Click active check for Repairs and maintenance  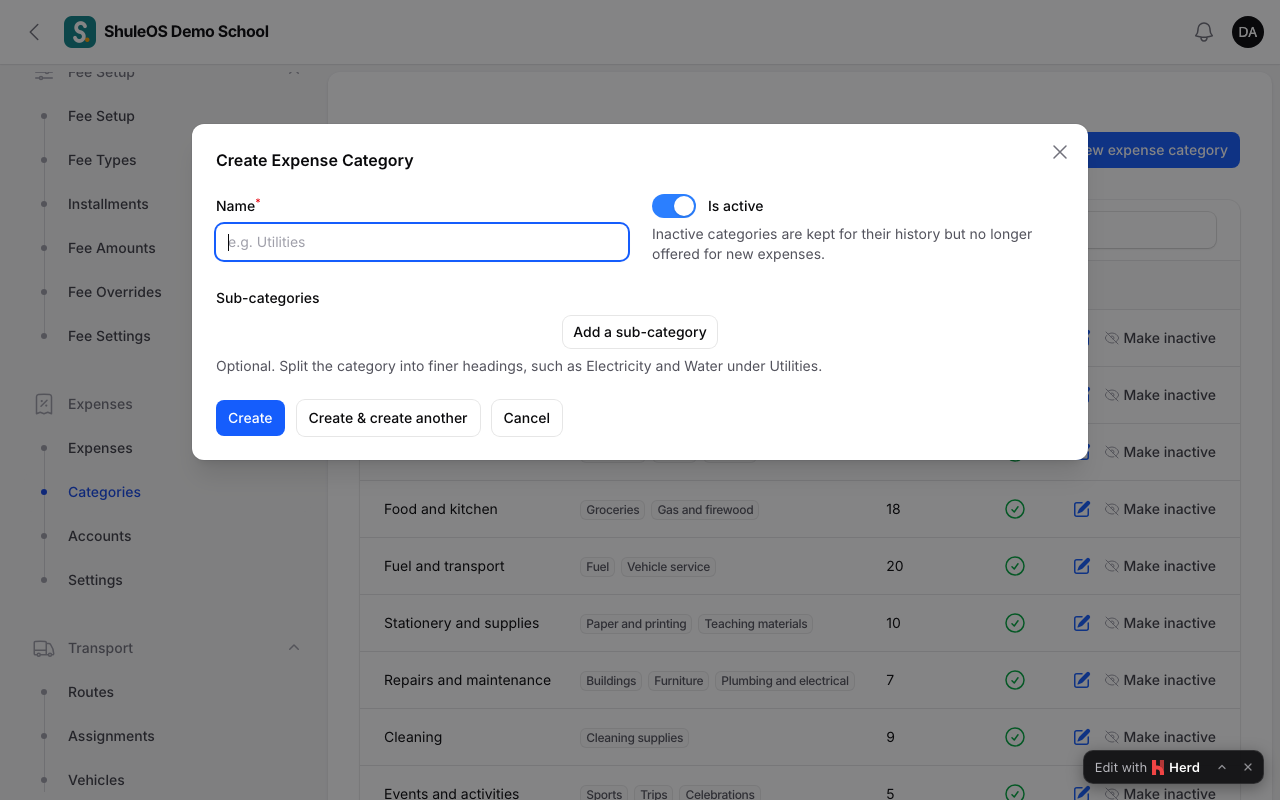[x=1015, y=680]
